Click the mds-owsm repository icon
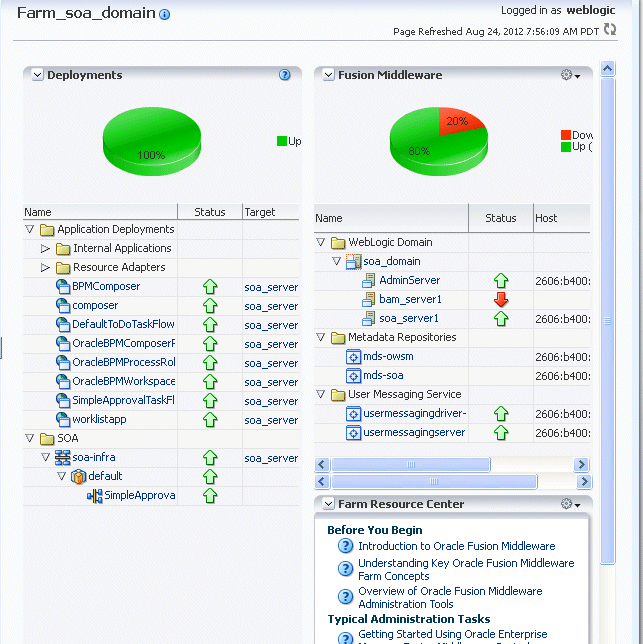This screenshot has width=643, height=644. coord(353,357)
